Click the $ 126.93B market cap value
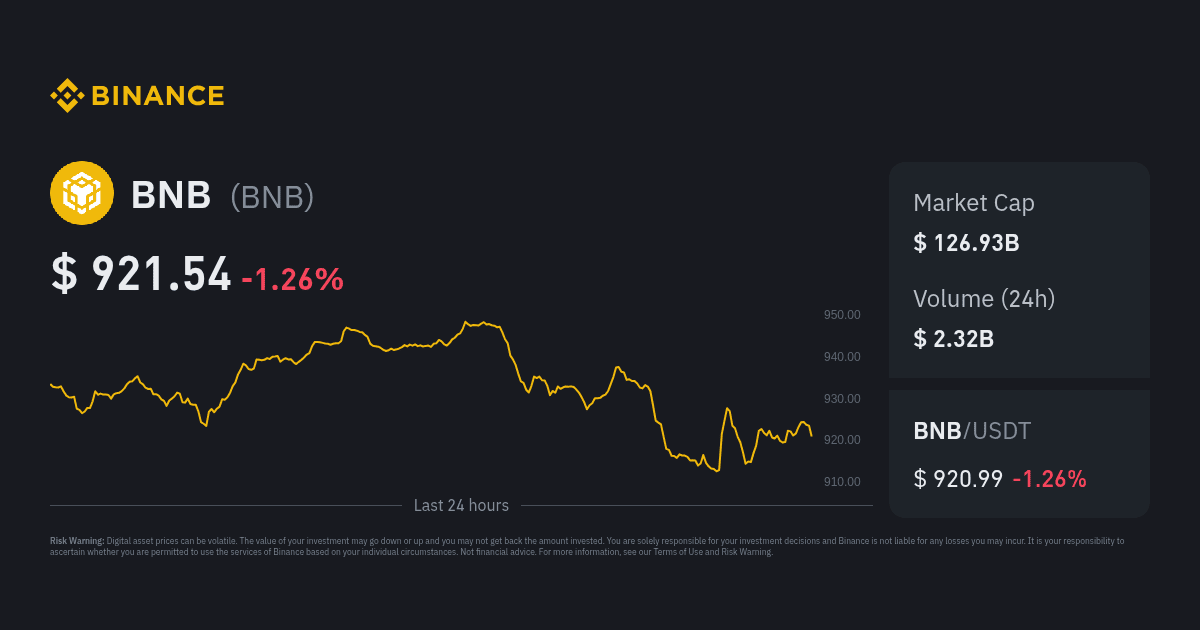Viewport: 1200px width, 630px height. (x=966, y=243)
